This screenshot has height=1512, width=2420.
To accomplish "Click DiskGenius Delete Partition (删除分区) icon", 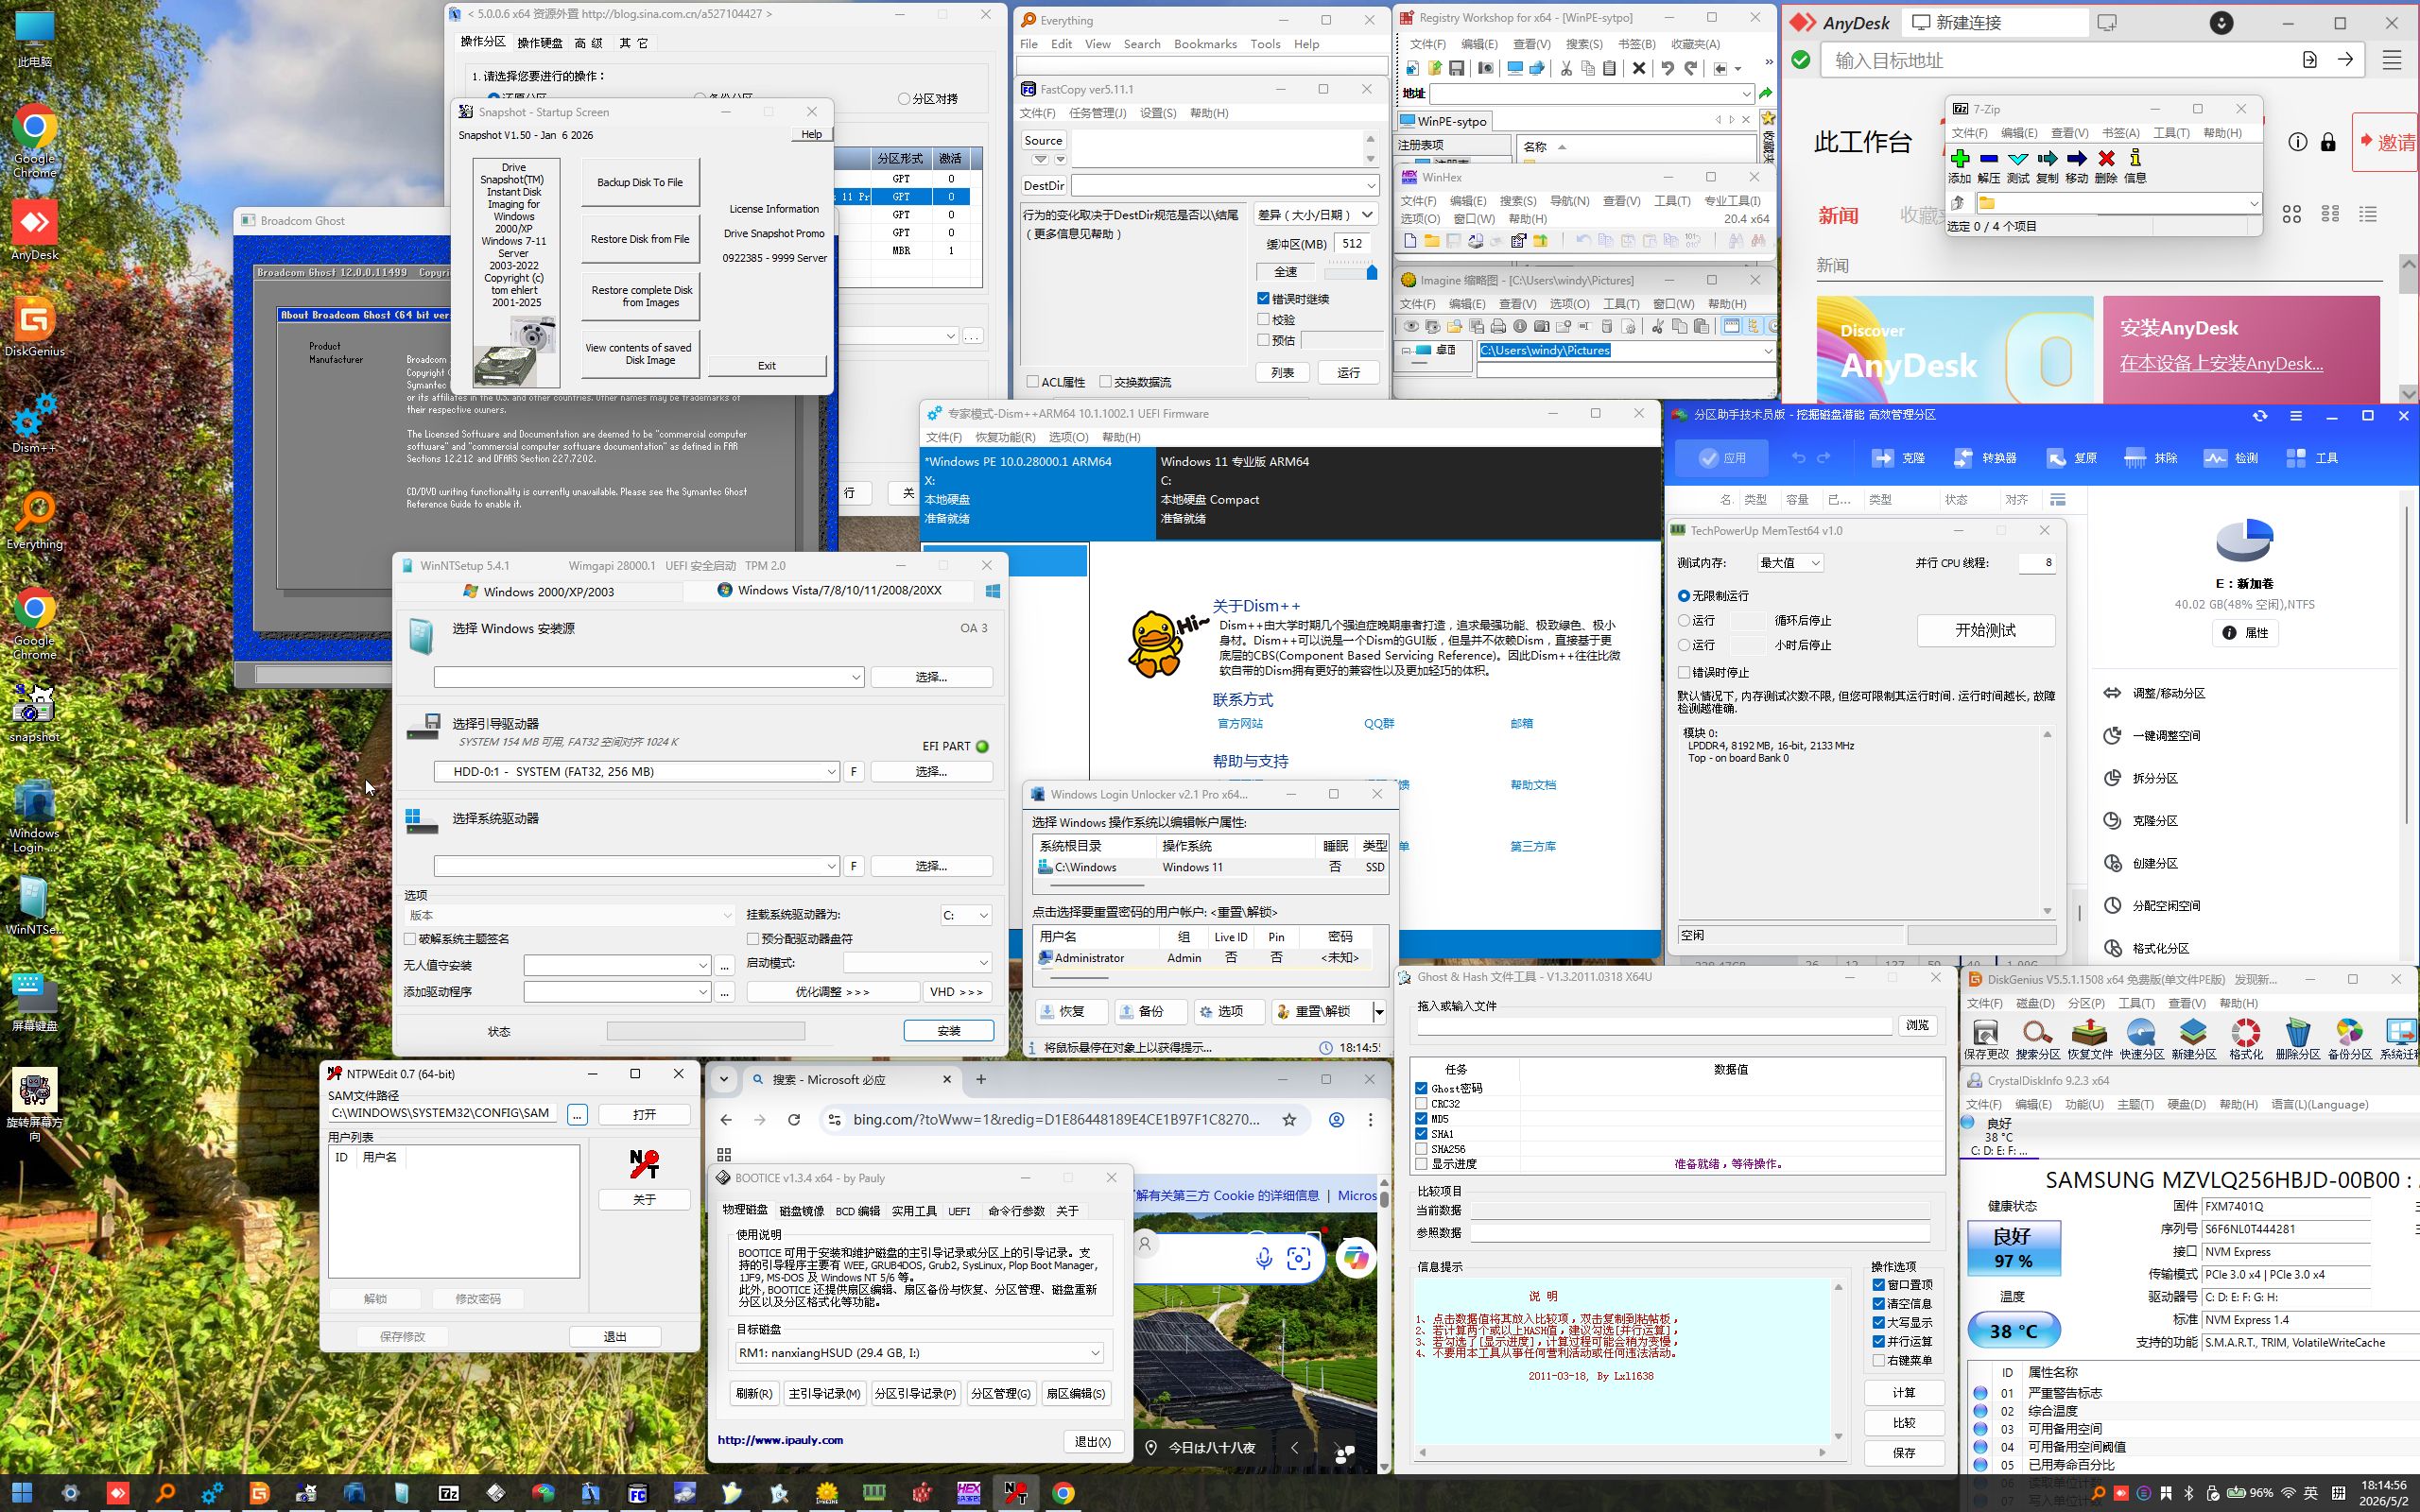I will (2297, 1032).
